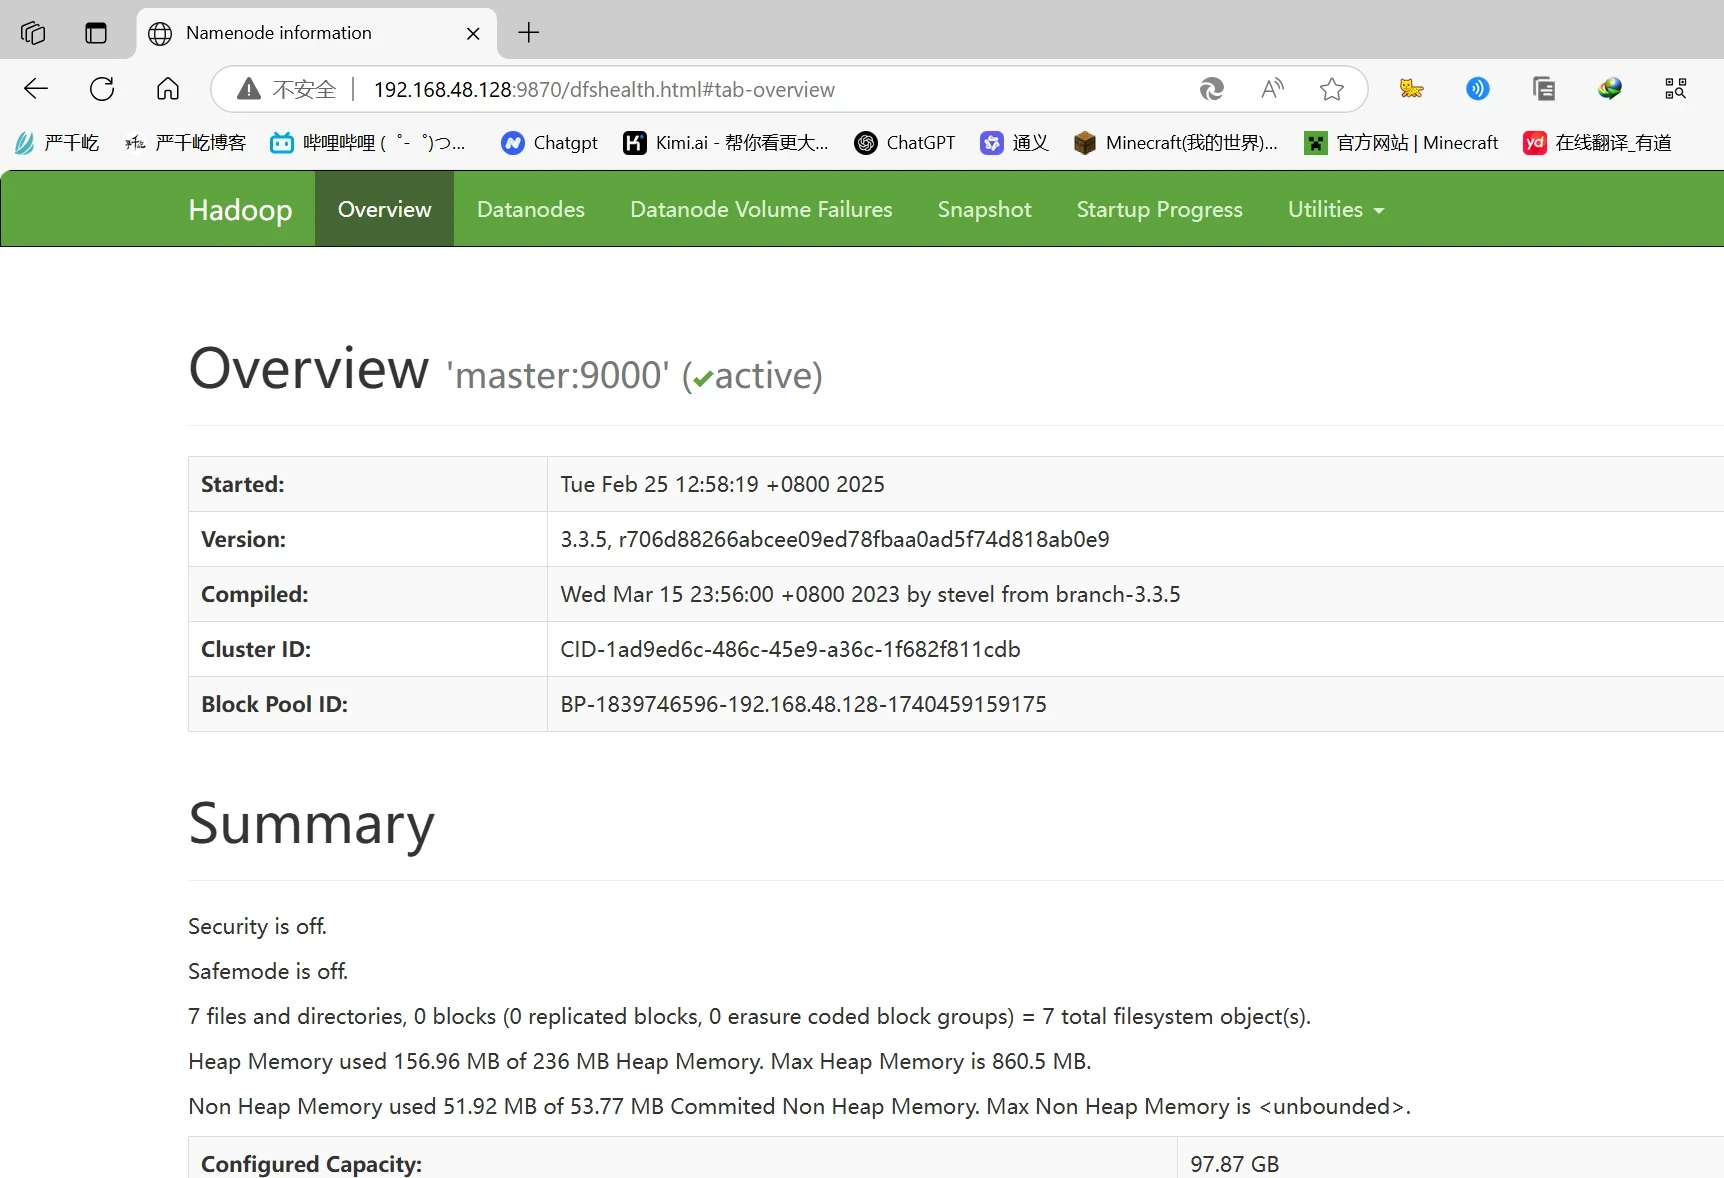Screen dimensions: 1724x1178
Task: Open the Kimi.ai bookmark
Action: coord(726,143)
